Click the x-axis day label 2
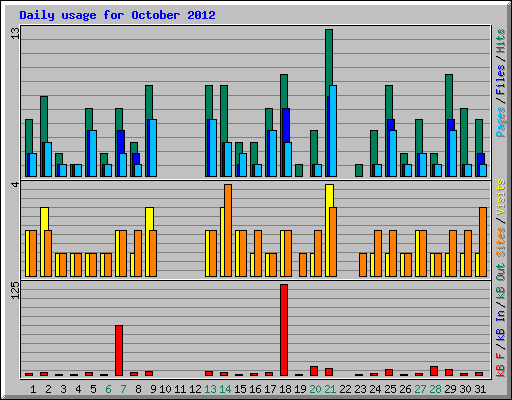Image resolution: width=512 pixels, height=400 pixels. (x=48, y=389)
